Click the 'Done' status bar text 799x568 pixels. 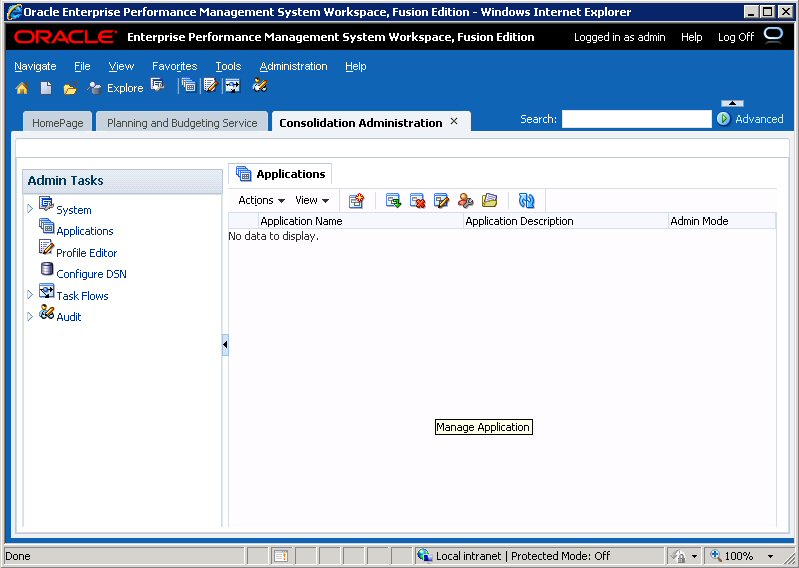click(18, 556)
